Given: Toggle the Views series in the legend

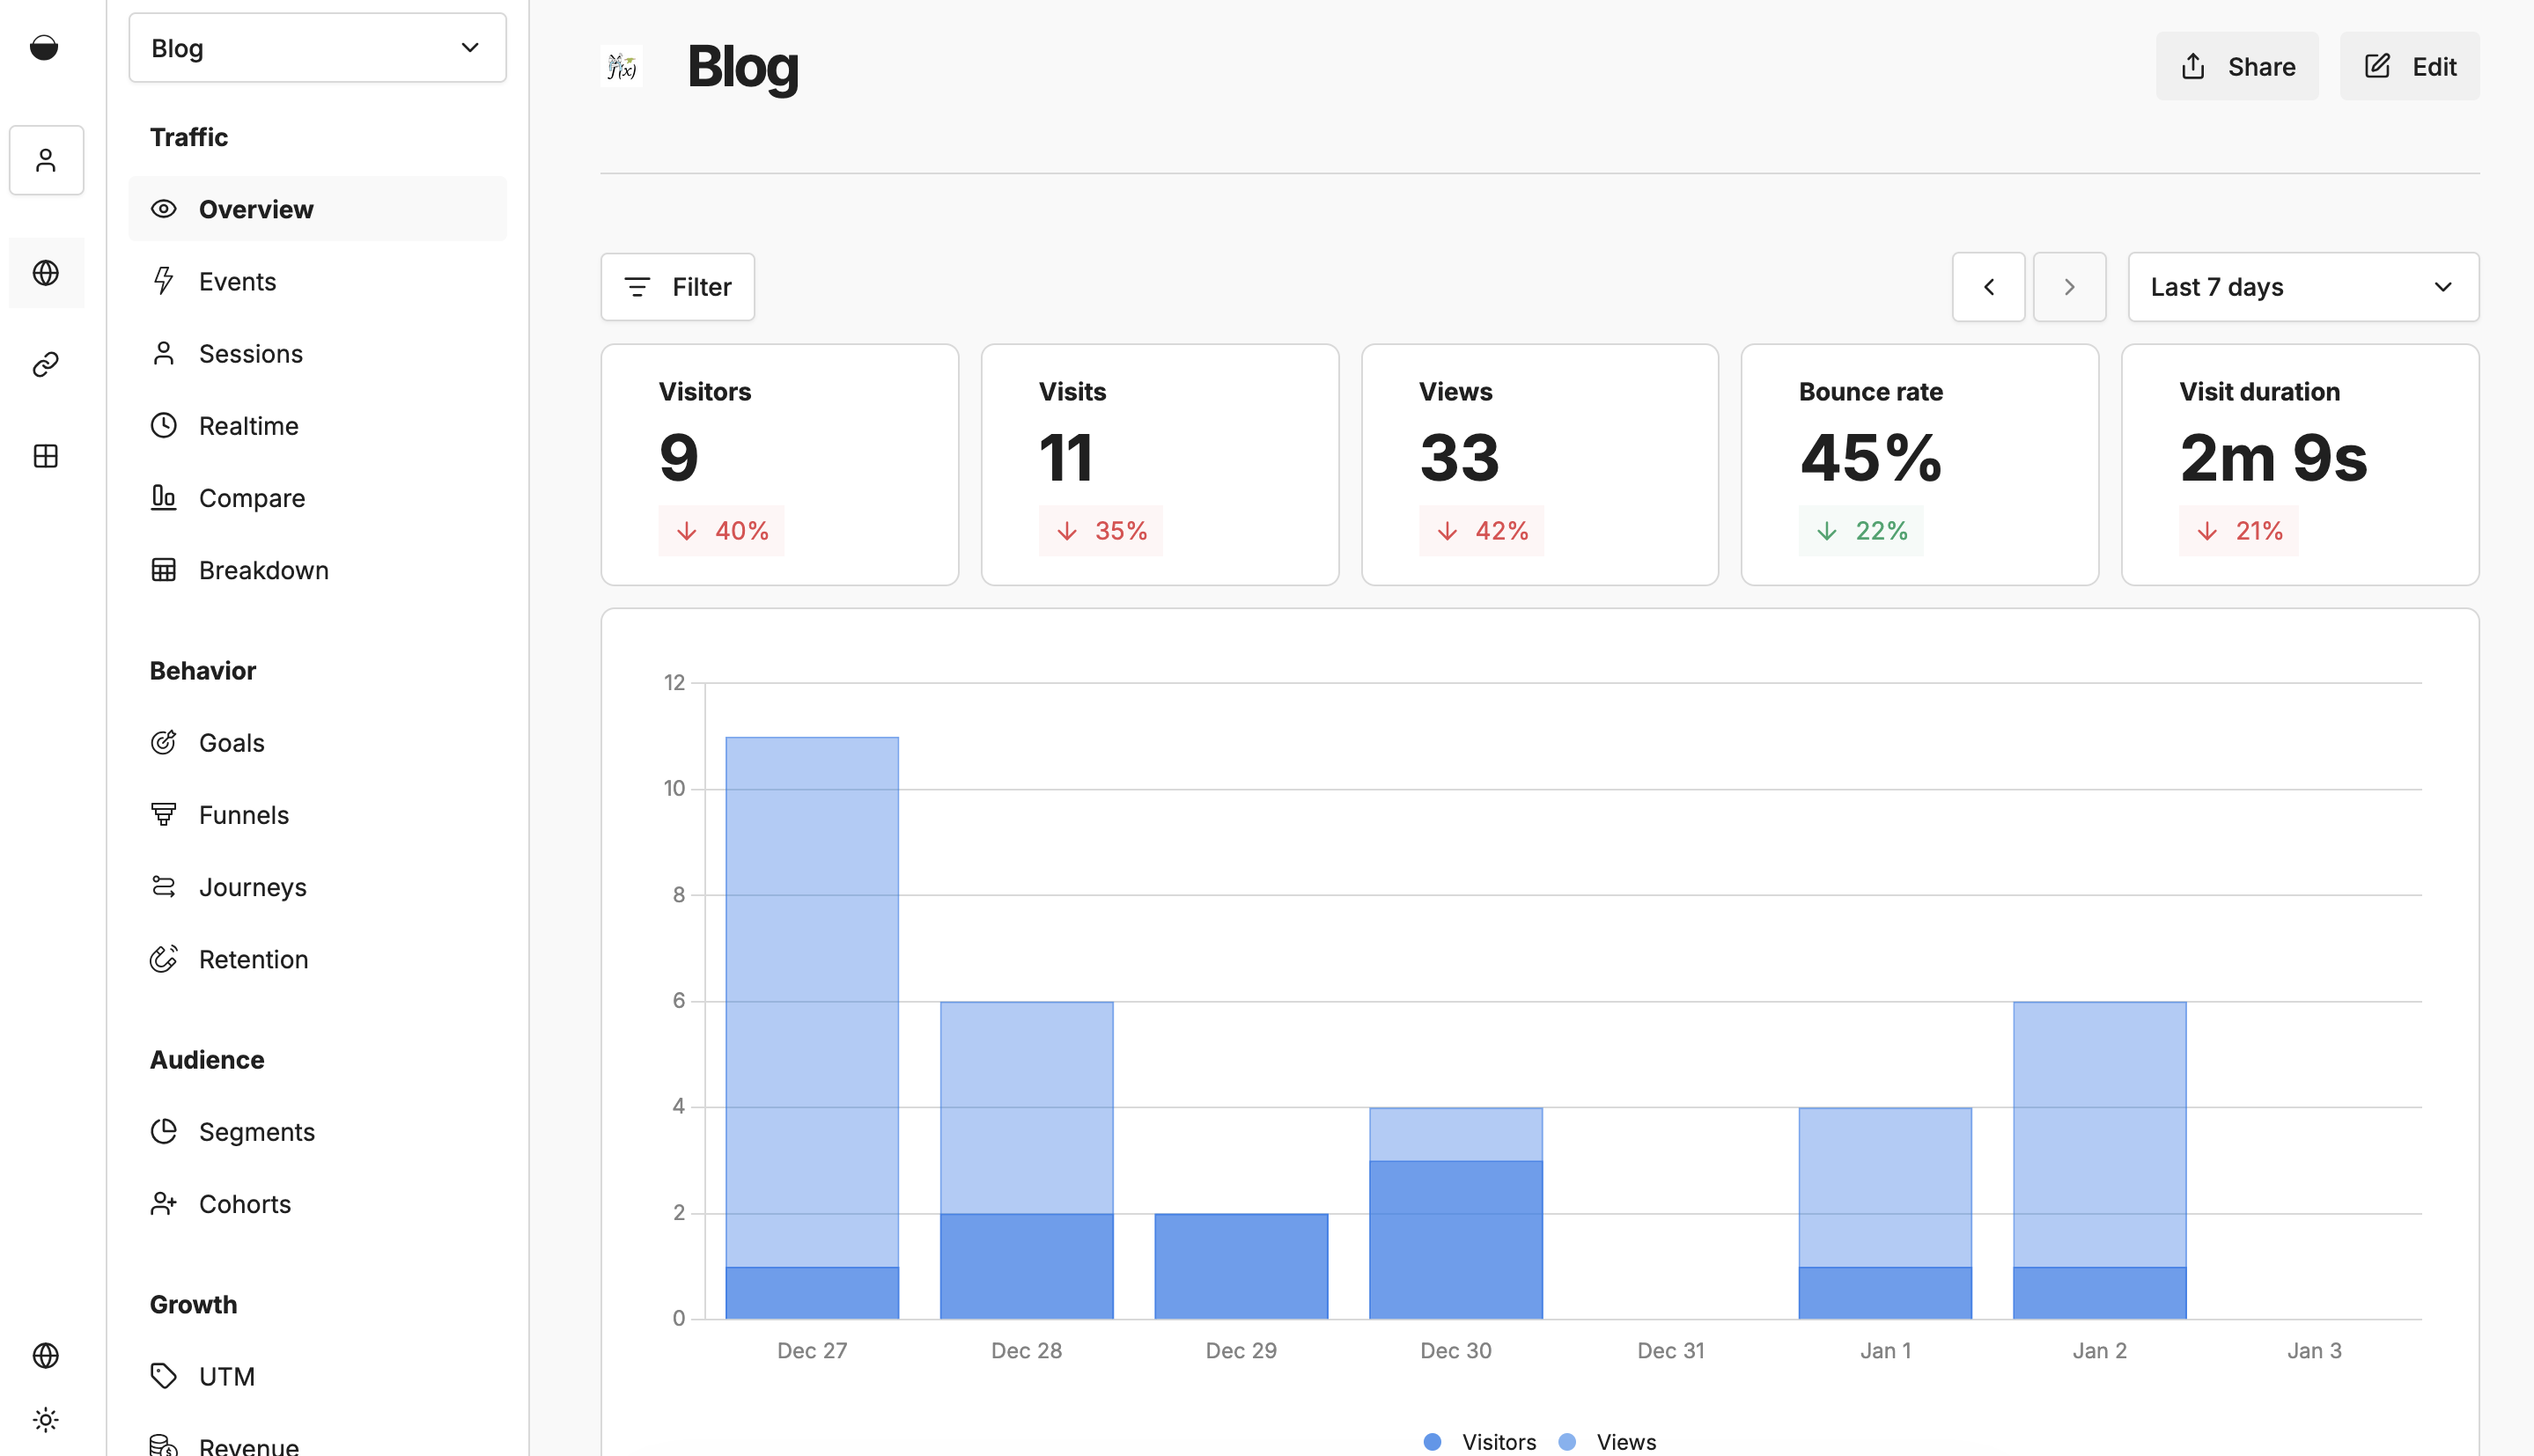Looking at the screenshot, I should pos(1610,1441).
